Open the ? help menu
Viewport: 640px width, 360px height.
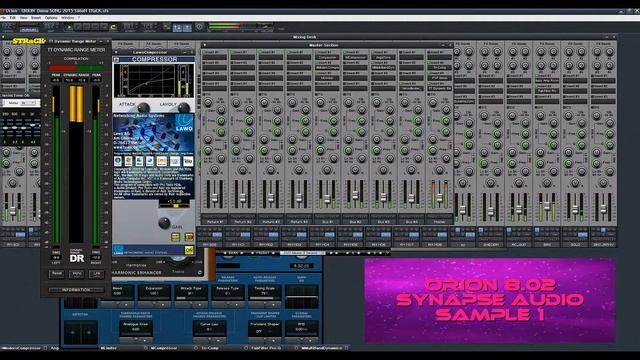tap(79, 18)
